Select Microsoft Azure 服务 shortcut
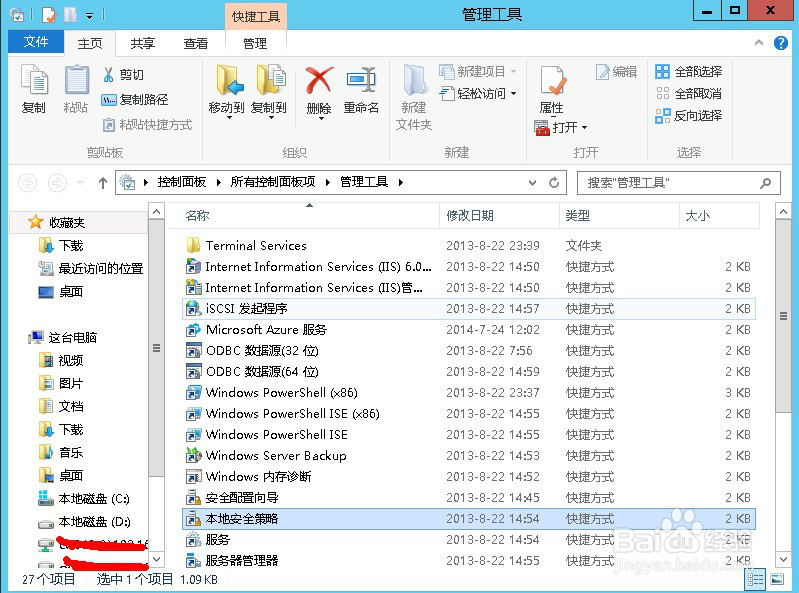This screenshot has height=593, width=799. tap(469, 330)
